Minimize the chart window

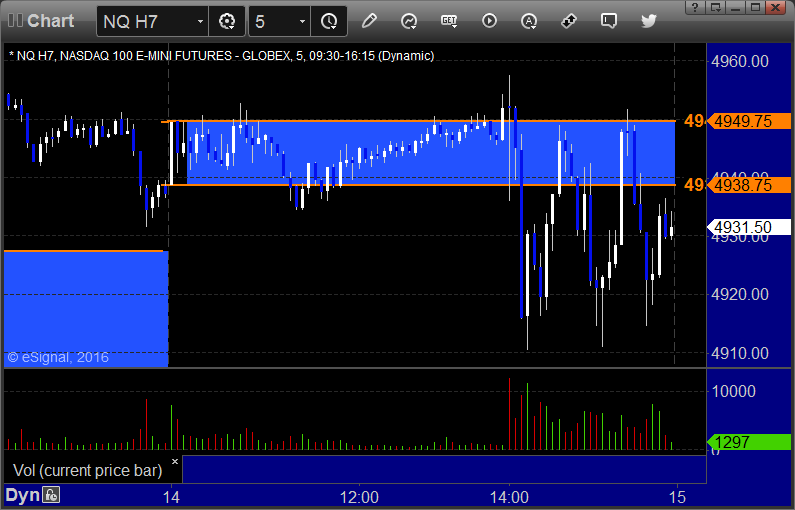pos(736,7)
